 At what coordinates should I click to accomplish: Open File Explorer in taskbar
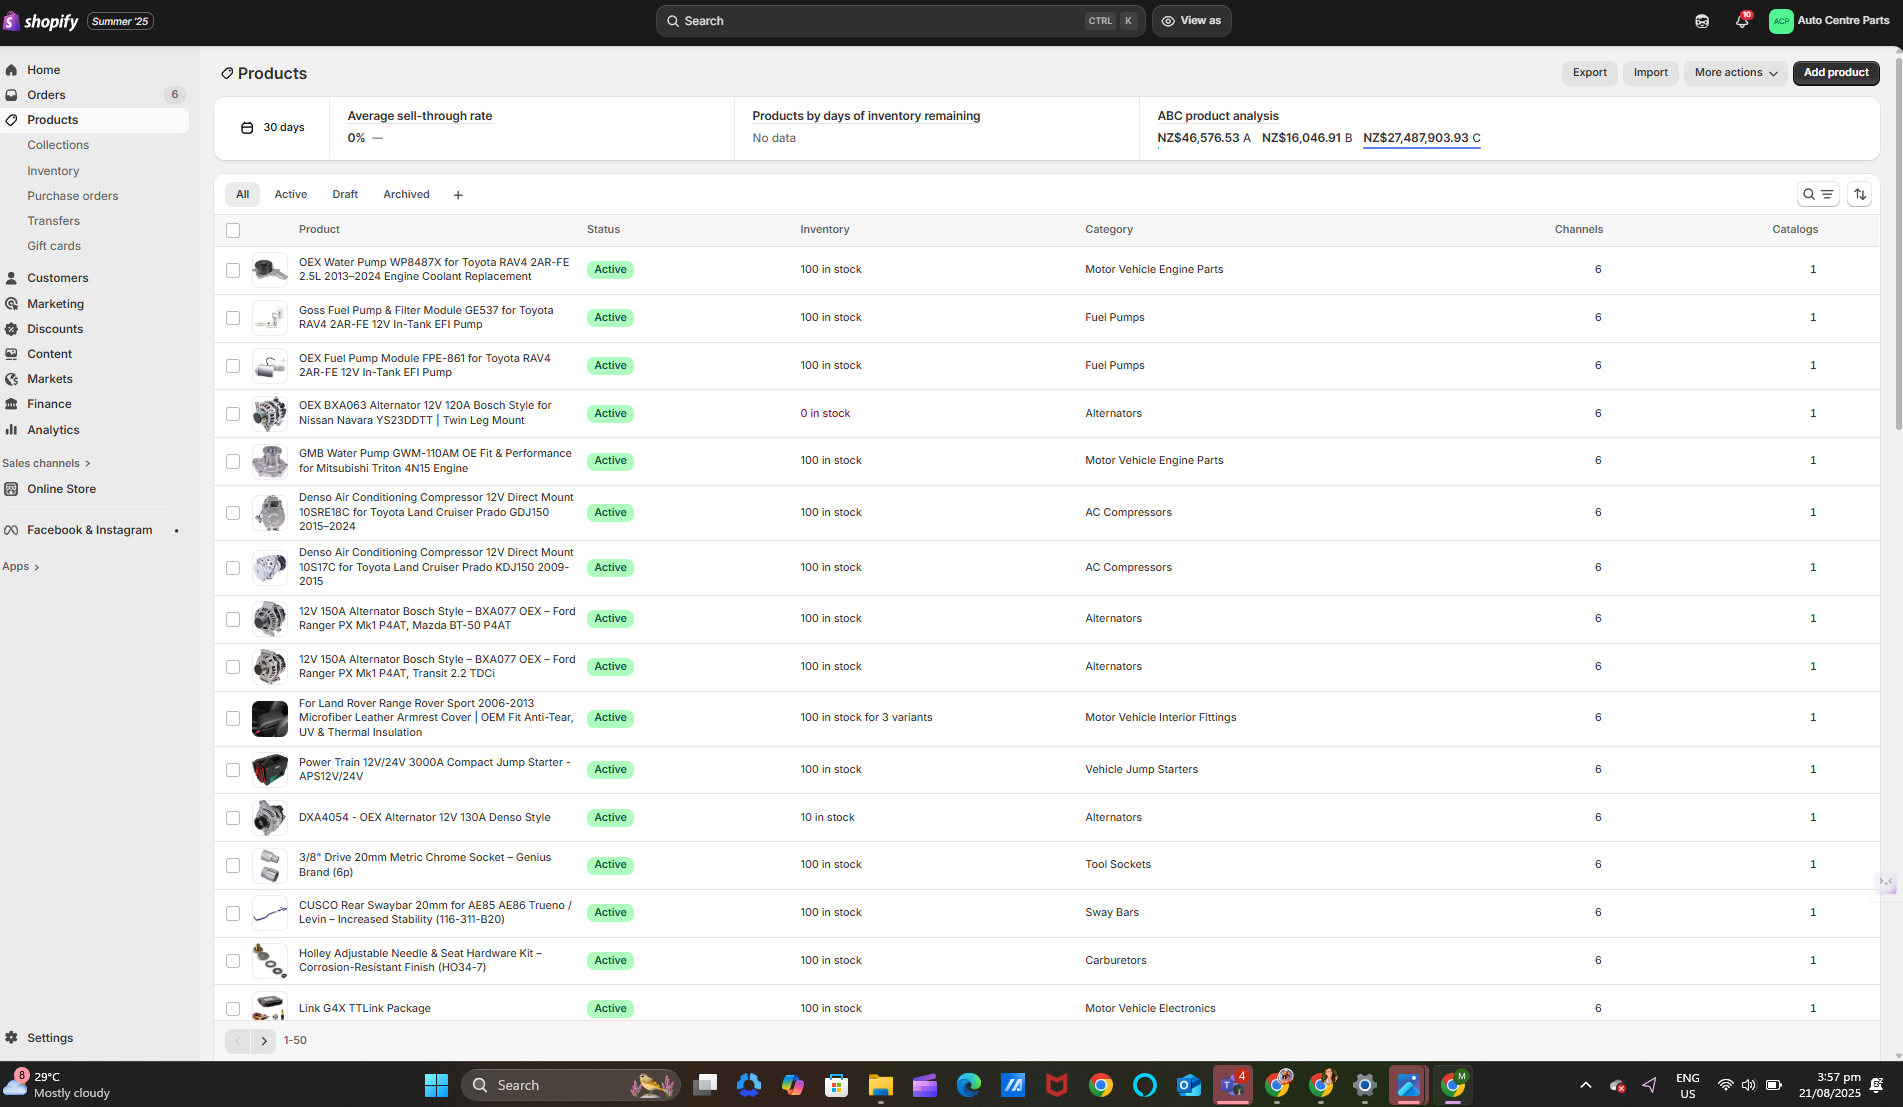point(880,1085)
